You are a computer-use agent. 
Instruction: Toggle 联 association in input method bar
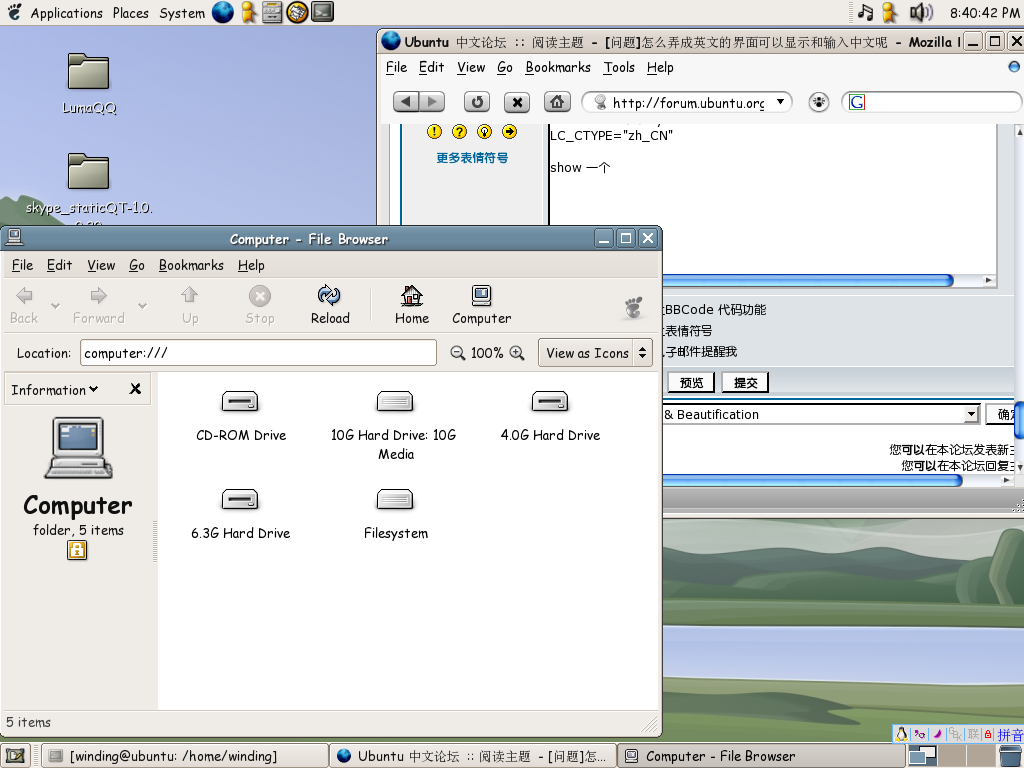pos(973,734)
